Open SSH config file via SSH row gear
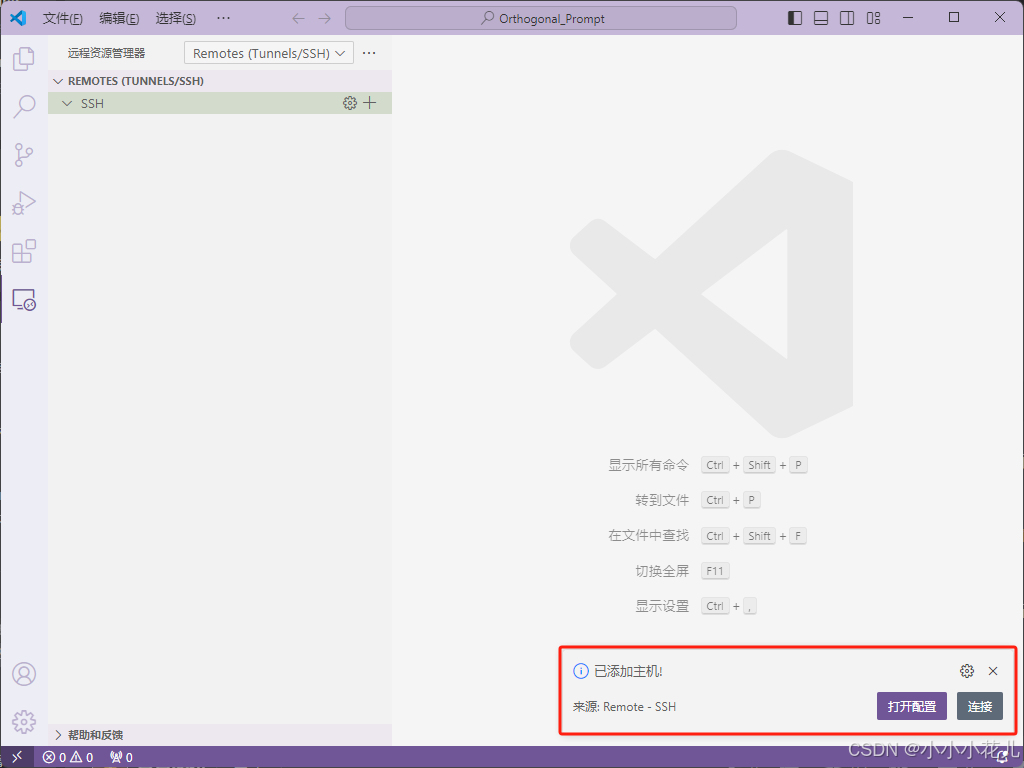1024x768 pixels. click(x=350, y=103)
